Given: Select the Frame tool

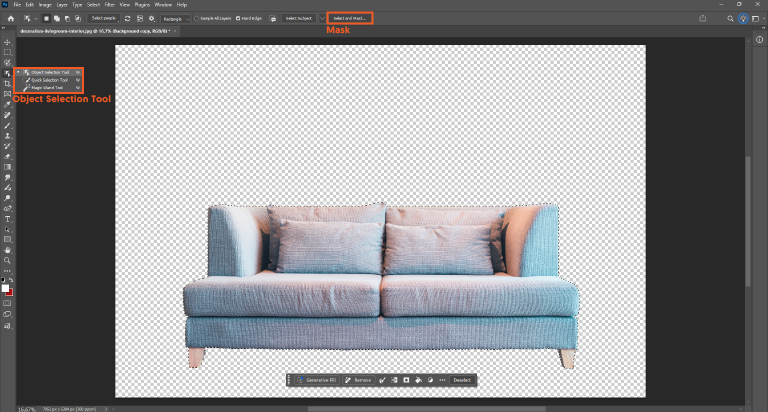Looking at the screenshot, I should [x=7, y=94].
